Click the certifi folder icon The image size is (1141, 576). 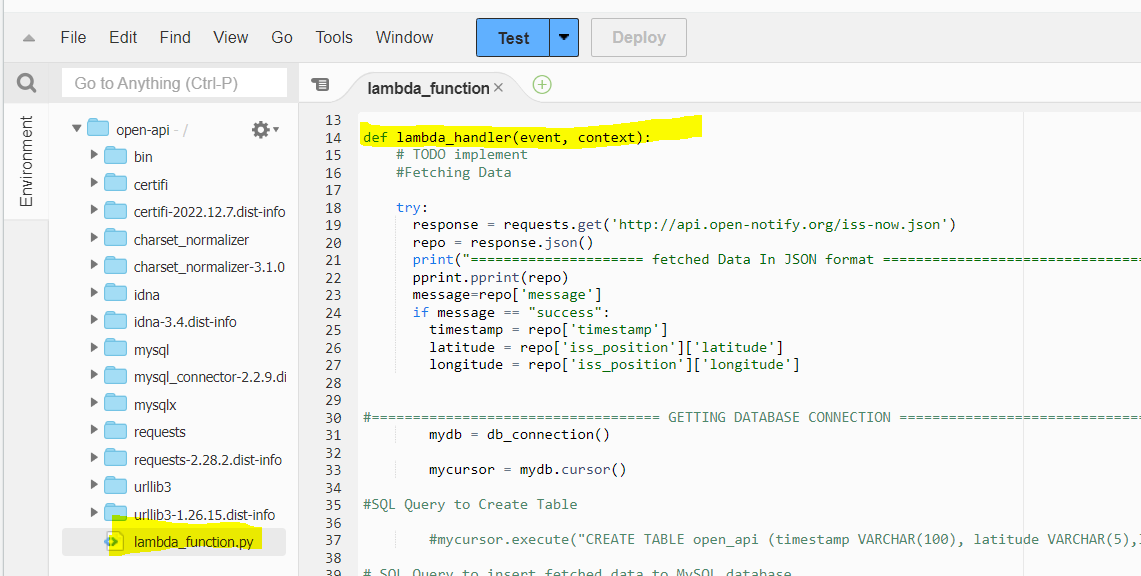tap(116, 183)
